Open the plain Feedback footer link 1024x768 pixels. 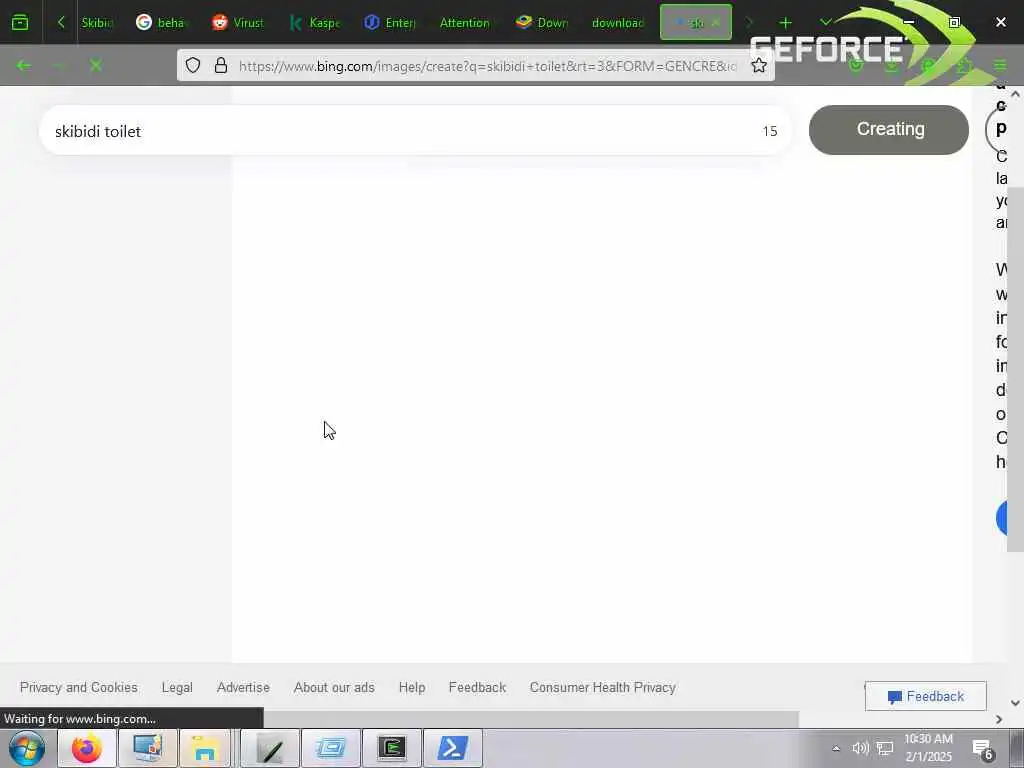(x=477, y=688)
